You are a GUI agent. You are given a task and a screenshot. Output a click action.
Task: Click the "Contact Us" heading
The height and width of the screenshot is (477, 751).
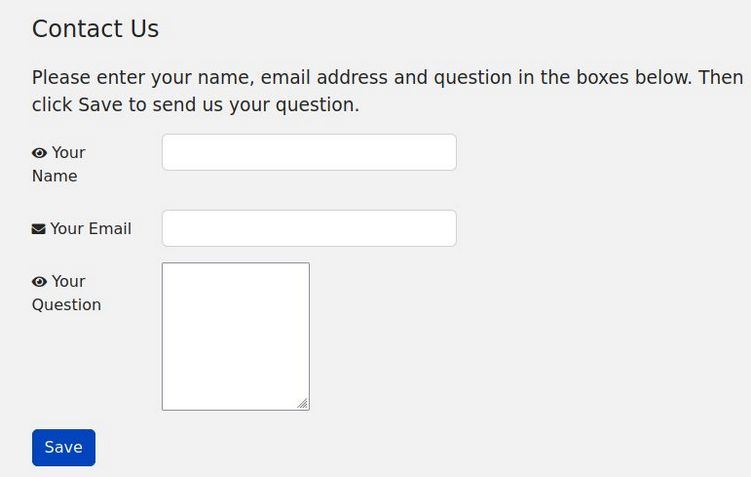click(95, 29)
